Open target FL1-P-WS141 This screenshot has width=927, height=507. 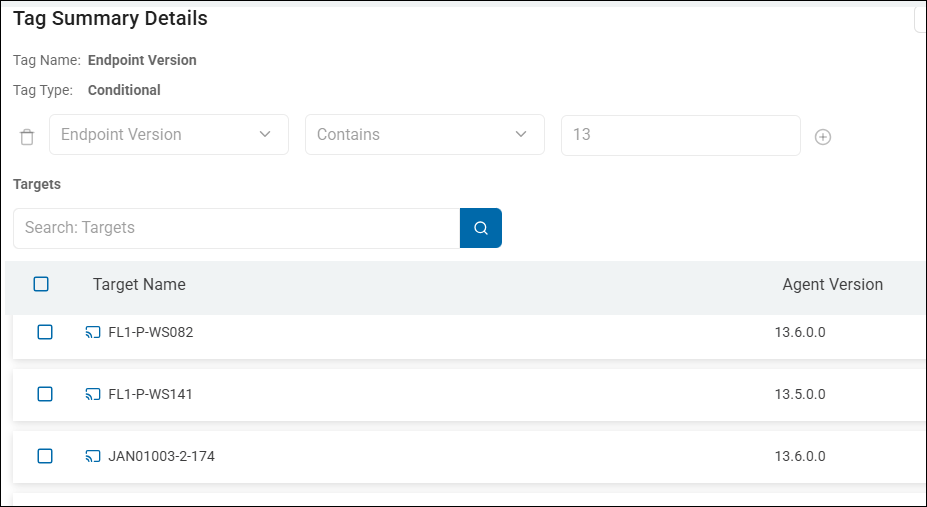pos(151,395)
